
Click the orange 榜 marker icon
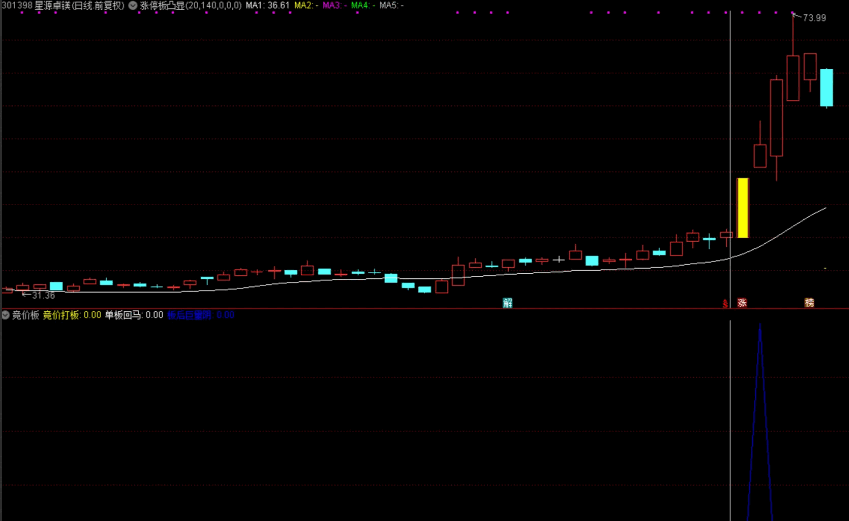click(809, 303)
